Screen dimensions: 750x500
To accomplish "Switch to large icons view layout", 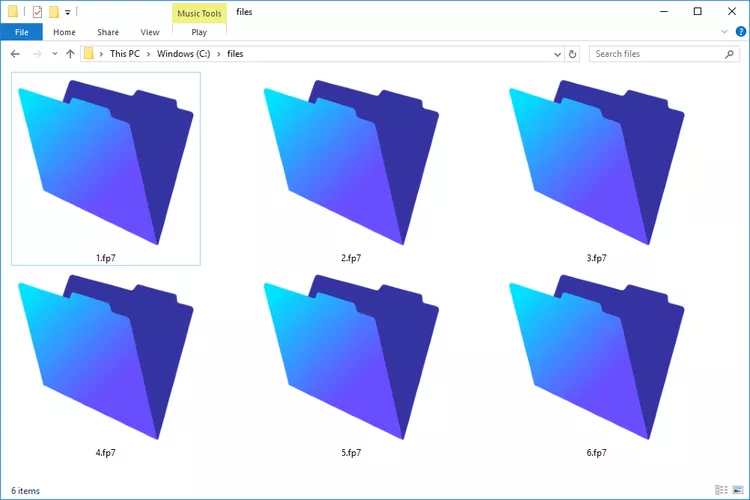I will 738,490.
